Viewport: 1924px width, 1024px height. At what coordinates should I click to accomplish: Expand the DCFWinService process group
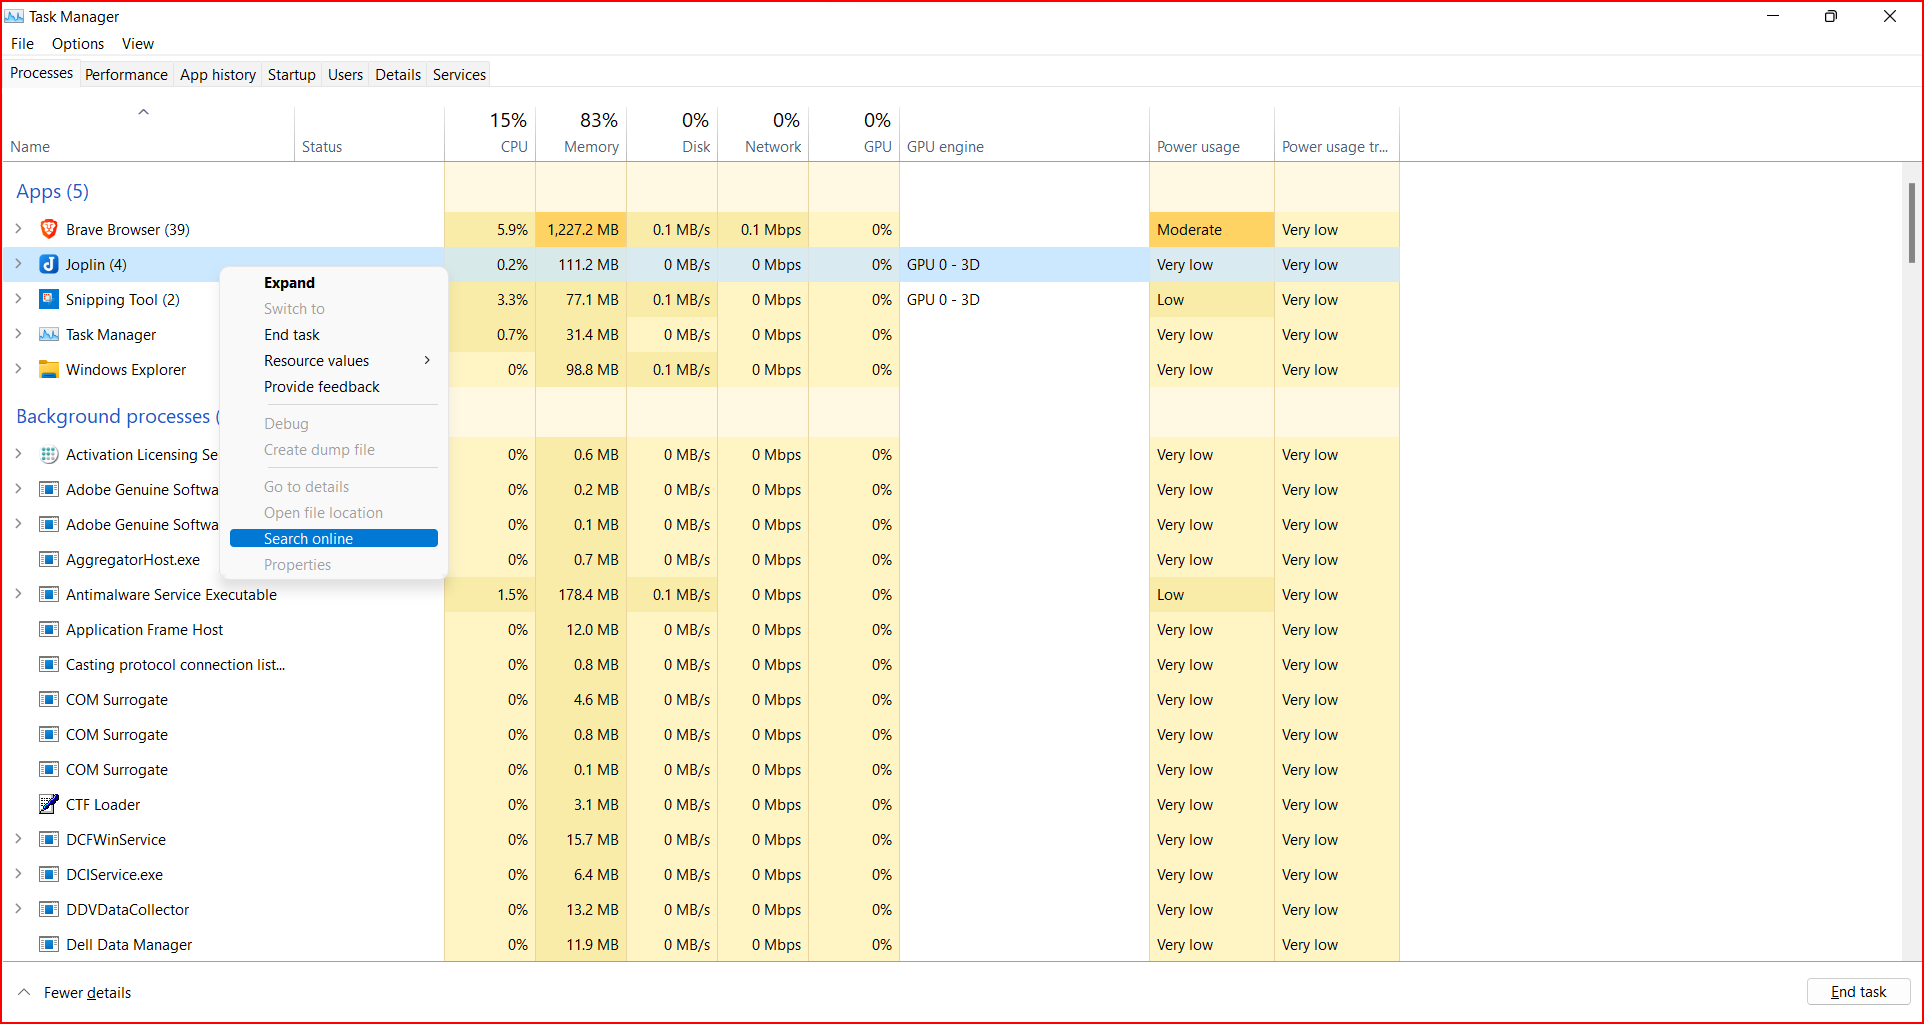(18, 839)
